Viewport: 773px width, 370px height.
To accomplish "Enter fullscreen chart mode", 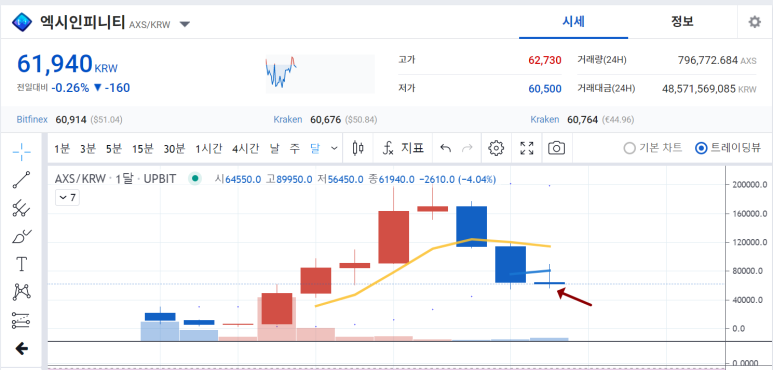I will click(x=527, y=148).
